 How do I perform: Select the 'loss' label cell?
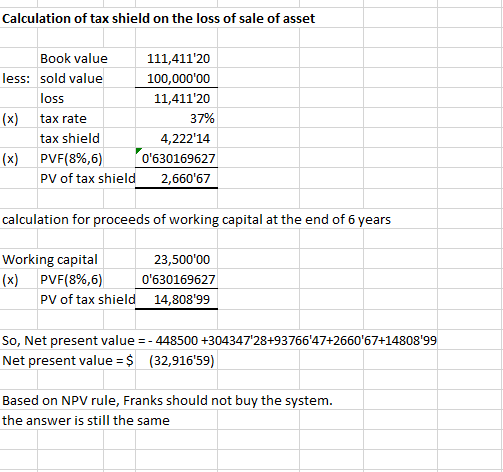pos(52,99)
